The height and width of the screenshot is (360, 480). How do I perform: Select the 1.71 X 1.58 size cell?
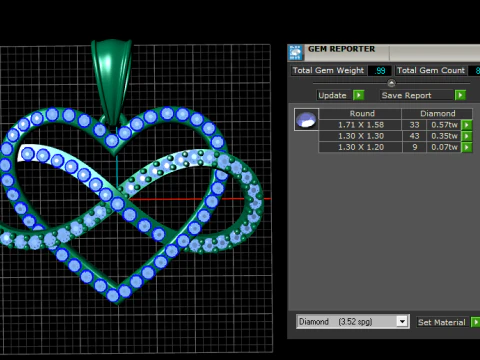tap(360, 125)
